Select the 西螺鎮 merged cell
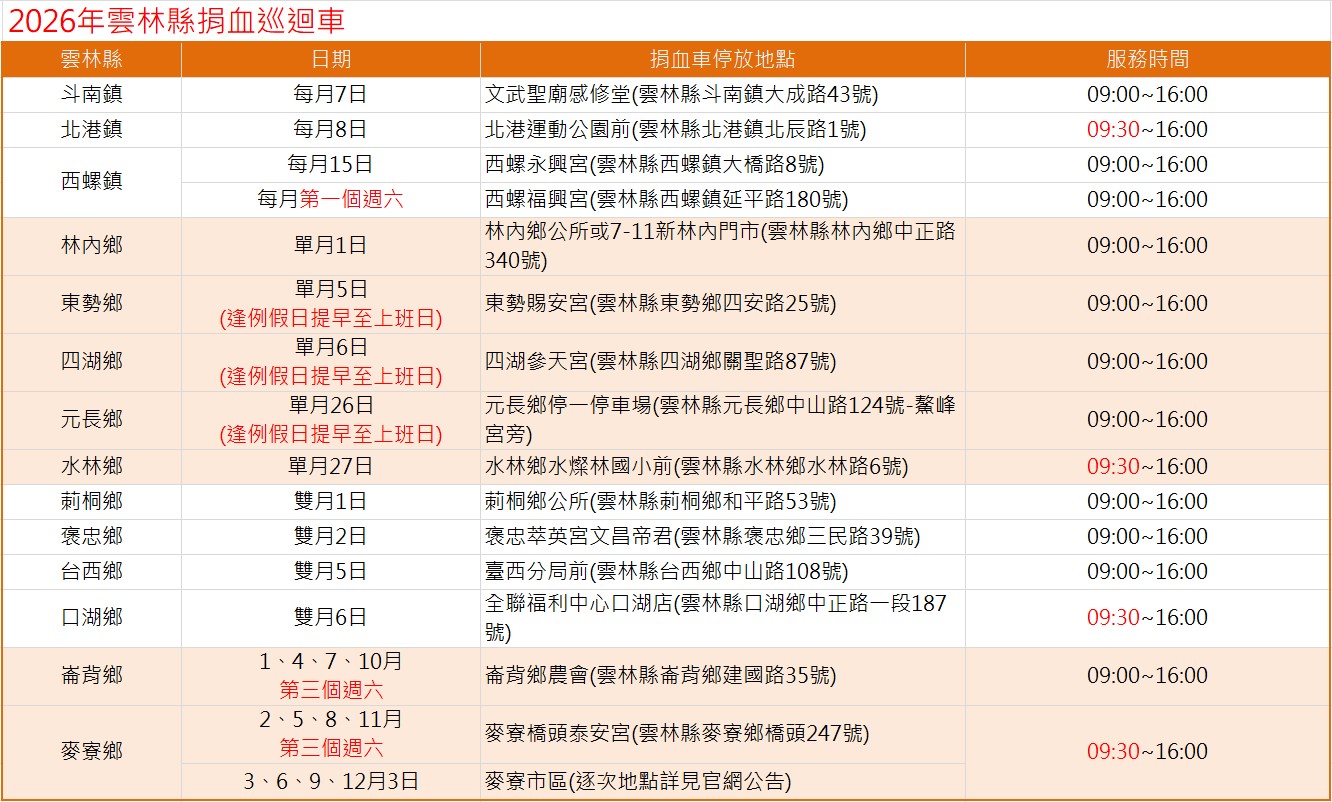The image size is (1332, 802). pos(91,182)
